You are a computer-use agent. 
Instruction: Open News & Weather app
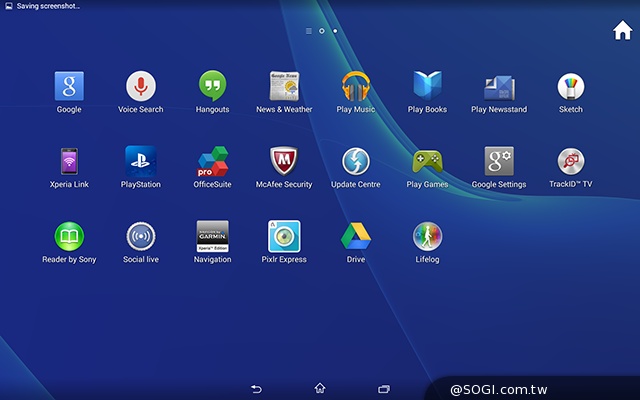[x=284, y=86]
